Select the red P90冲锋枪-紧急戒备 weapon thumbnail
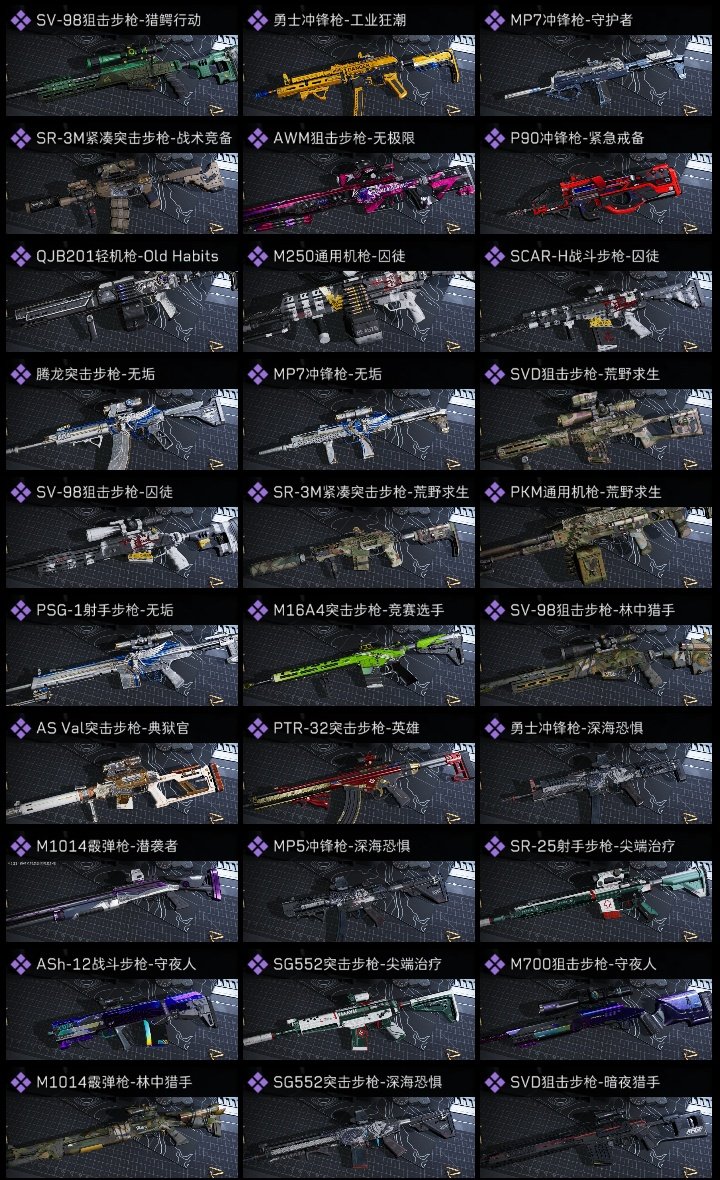 pyautogui.click(x=596, y=193)
